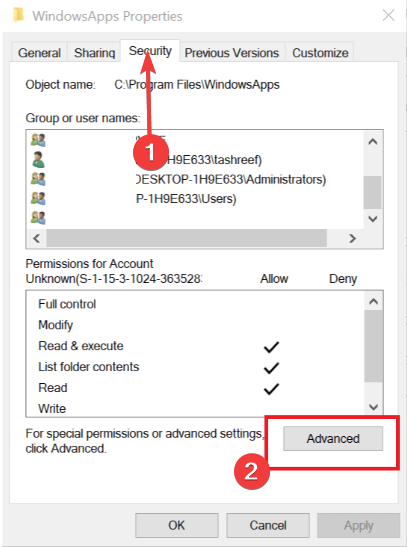This screenshot has width=407, height=547.
Task: Switch to the General tab
Action: pos(39,53)
